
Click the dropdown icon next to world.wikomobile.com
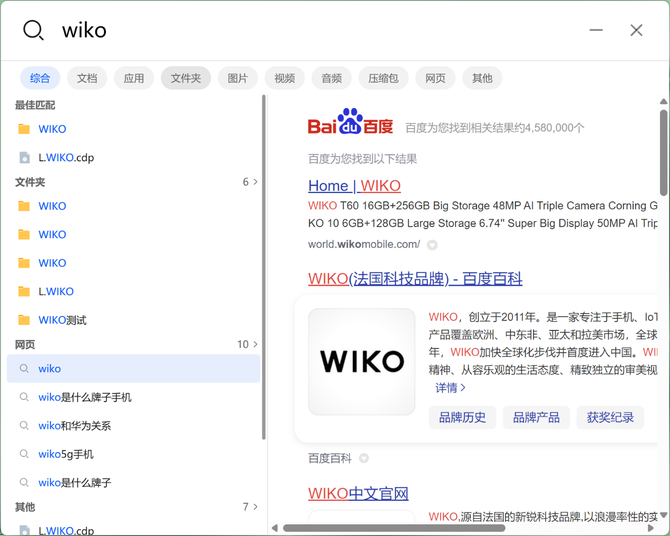coord(432,245)
